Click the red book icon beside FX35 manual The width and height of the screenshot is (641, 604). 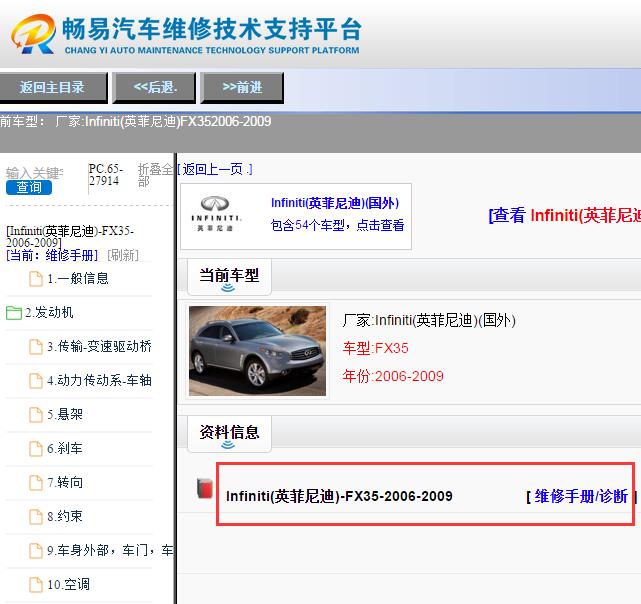(205, 488)
